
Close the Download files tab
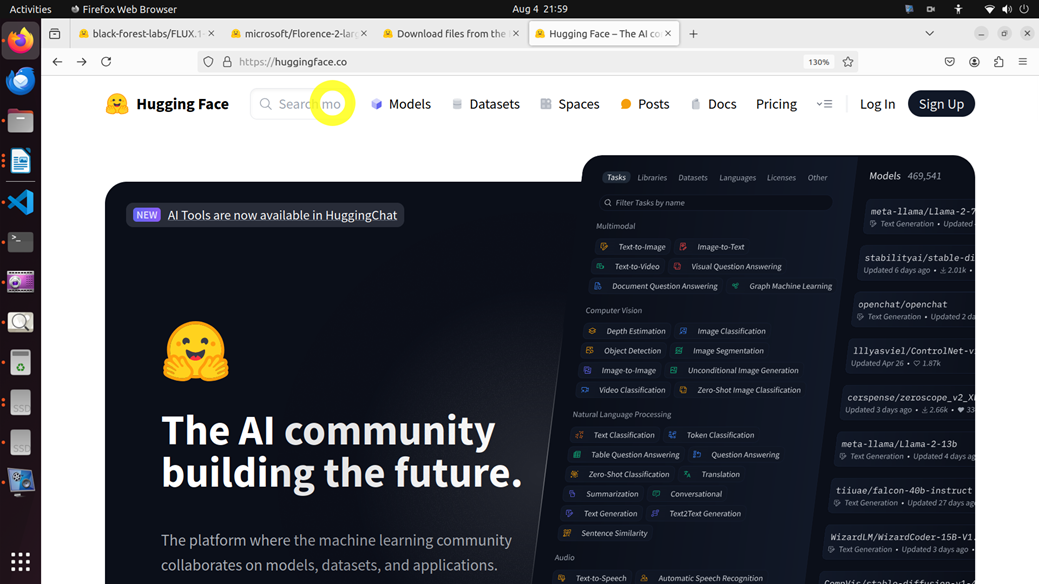pos(516,34)
